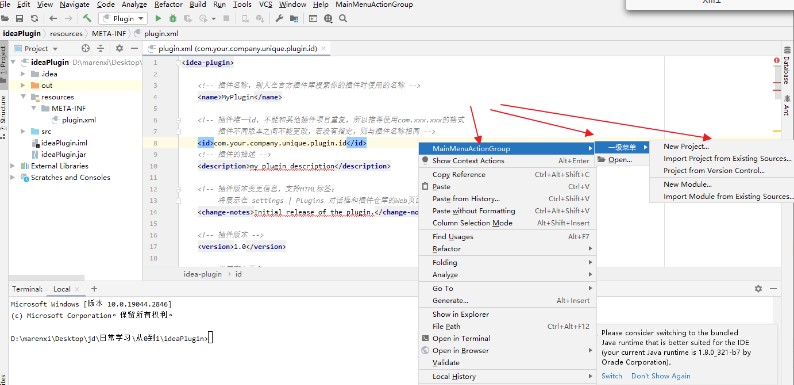Click the Switch link in notification
Viewport: 794px width, 385px height.
point(611,376)
